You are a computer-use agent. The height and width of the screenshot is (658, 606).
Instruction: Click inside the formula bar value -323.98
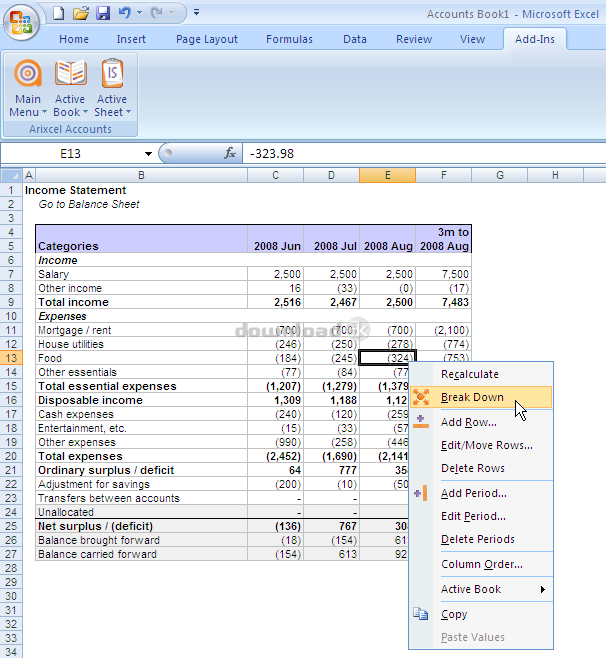click(272, 154)
